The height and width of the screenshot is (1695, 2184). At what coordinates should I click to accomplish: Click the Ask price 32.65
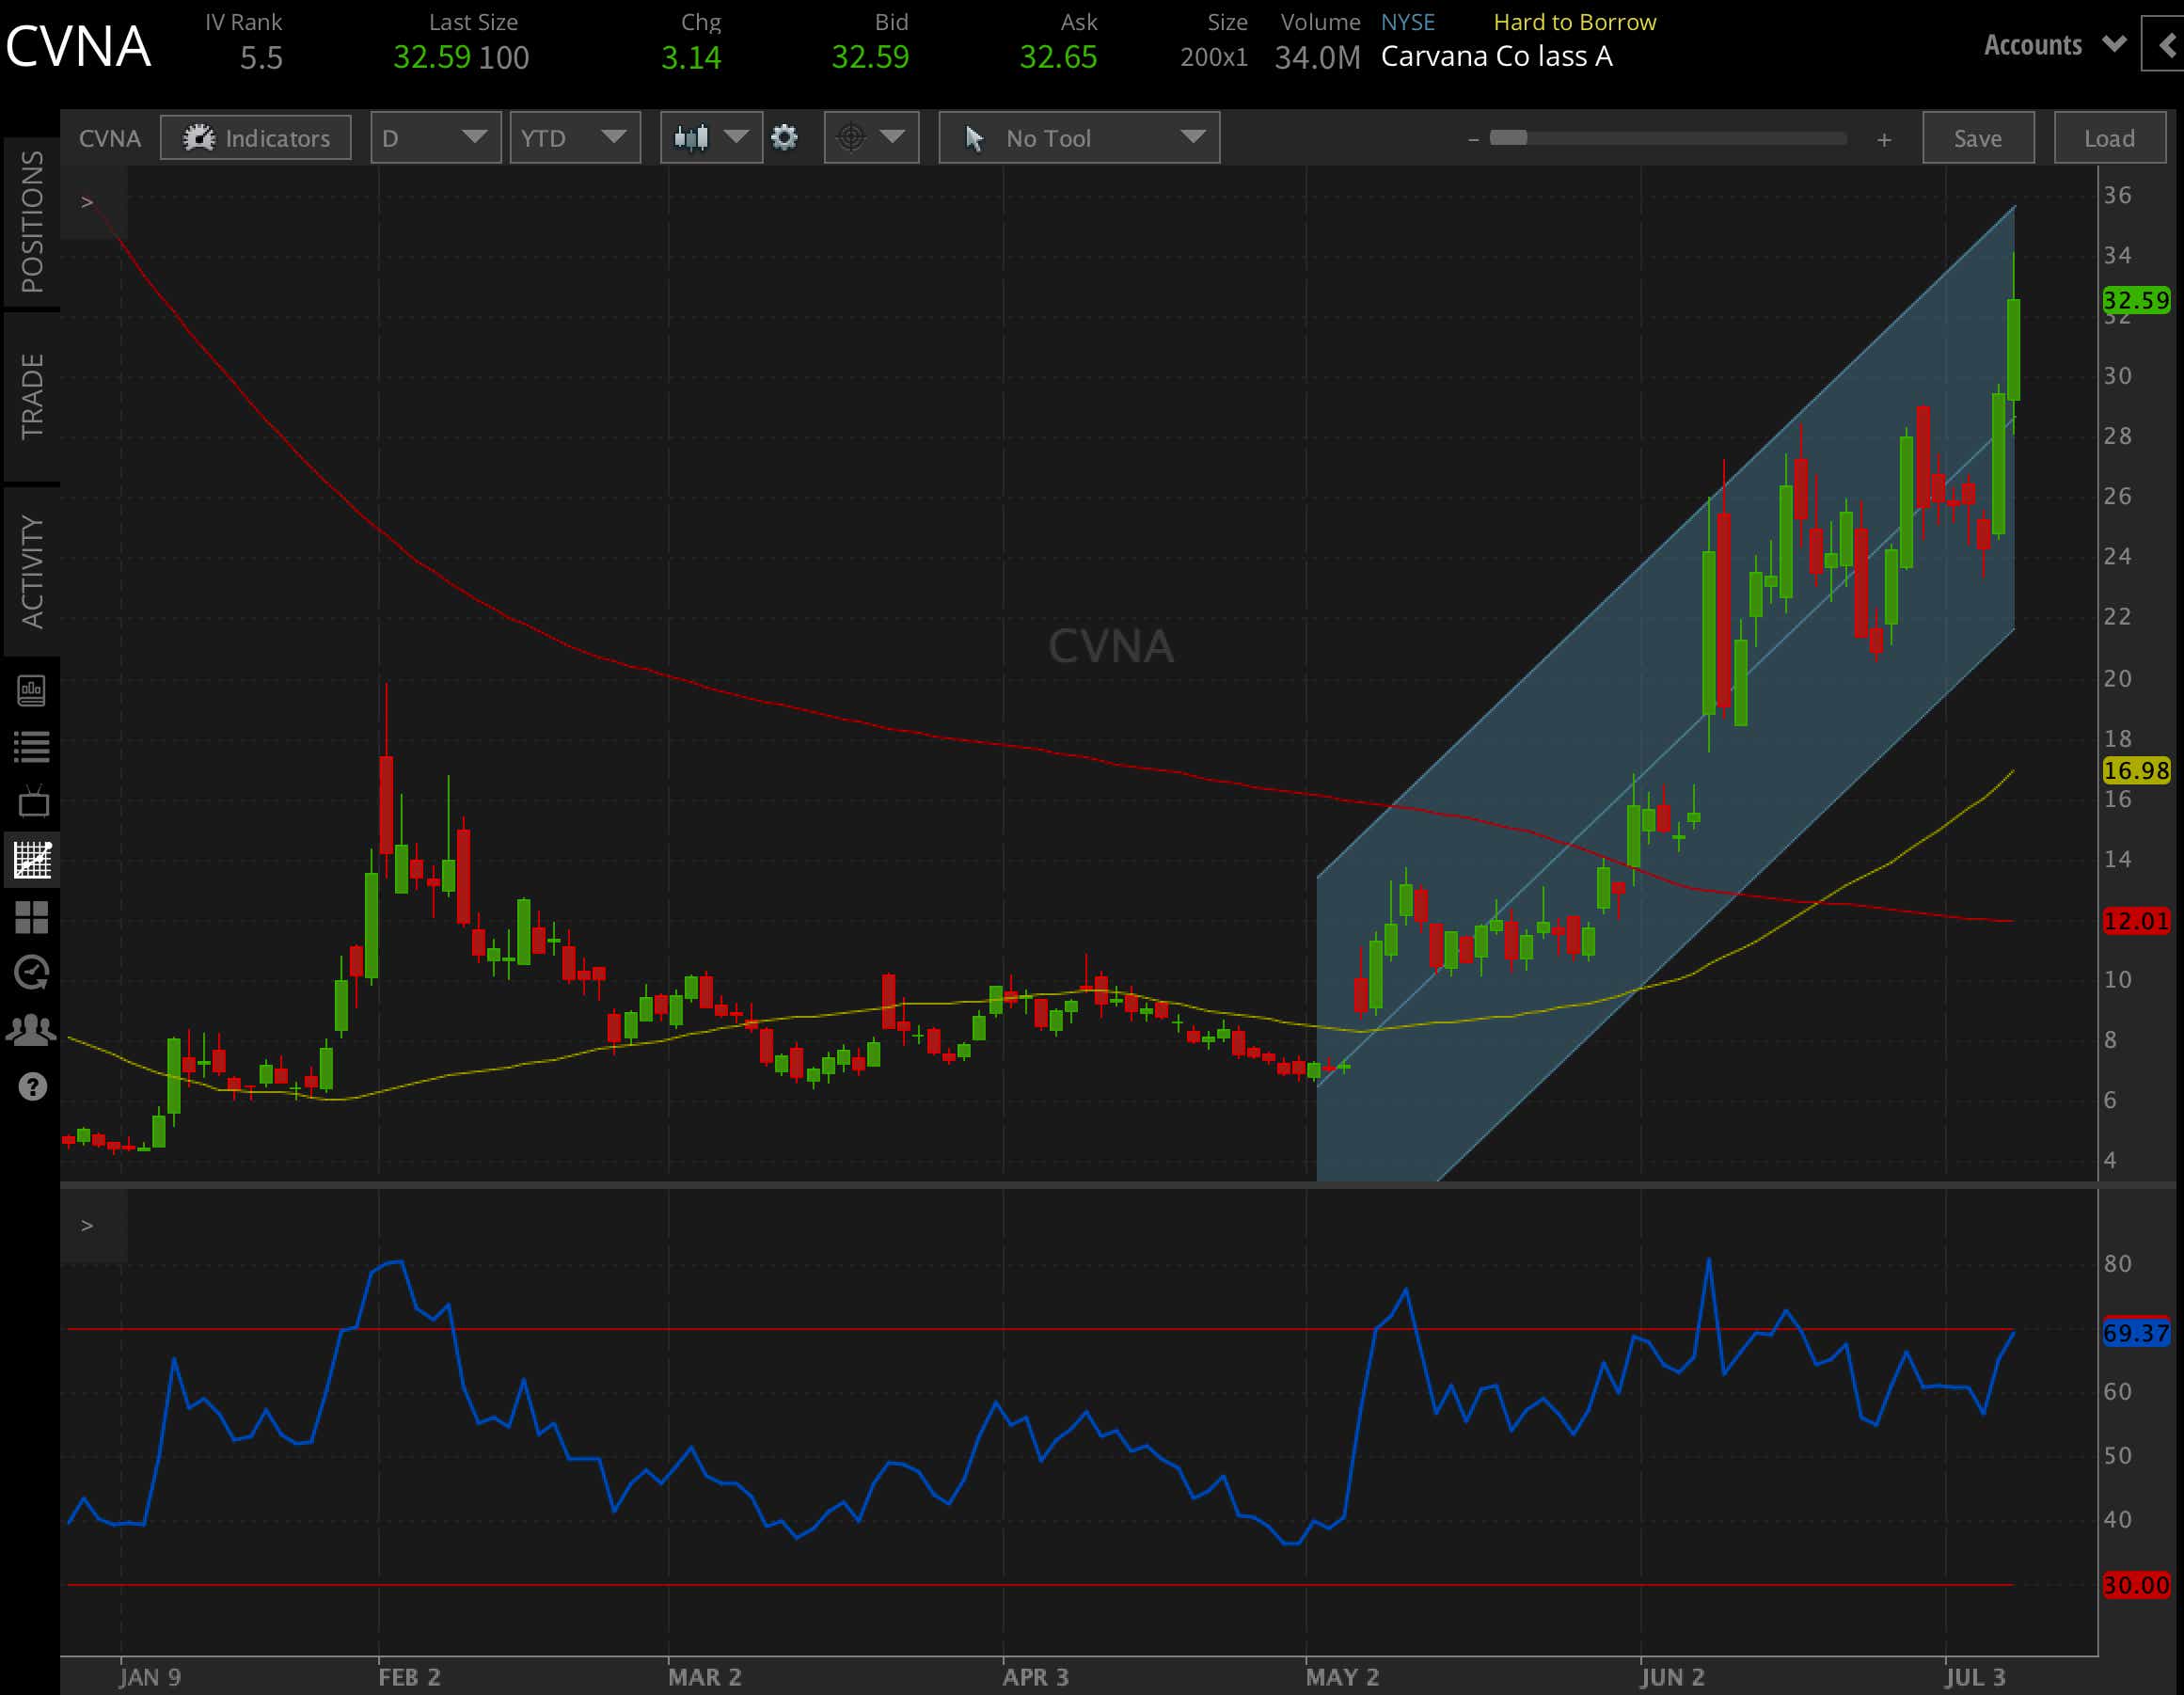point(1058,57)
